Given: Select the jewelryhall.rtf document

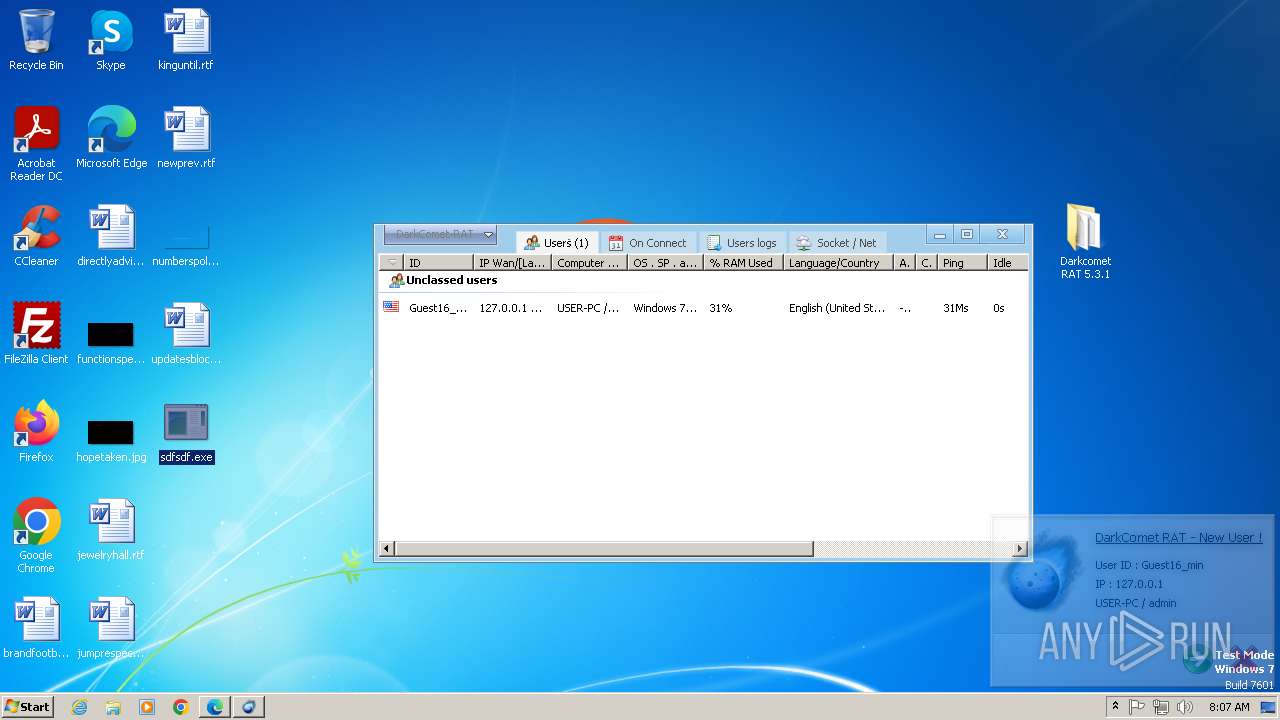Looking at the screenshot, I should tap(111, 530).
